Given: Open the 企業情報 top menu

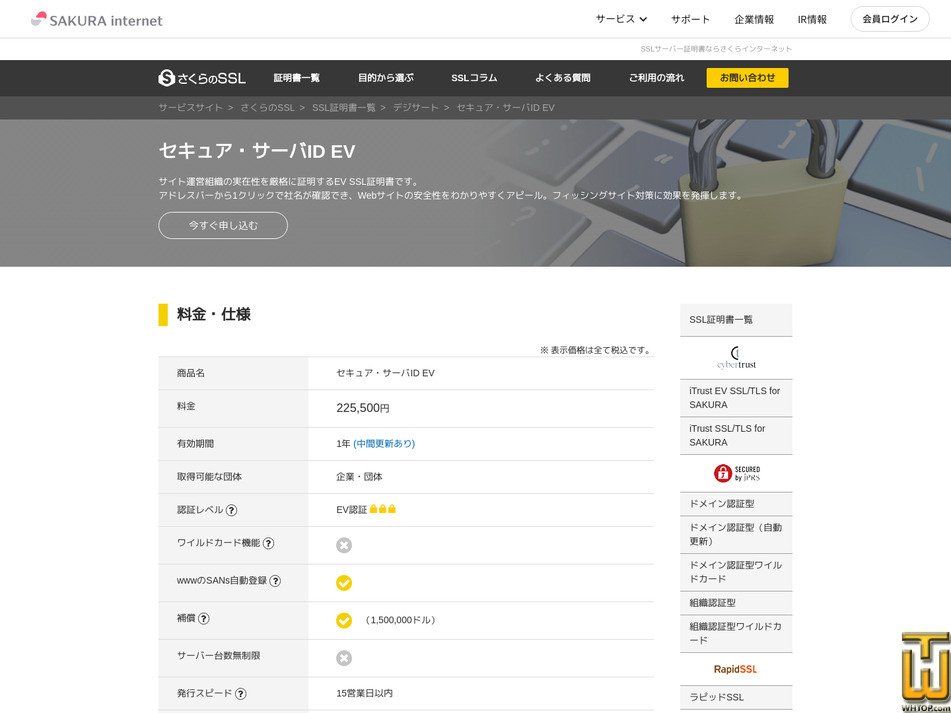Looking at the screenshot, I should click(x=754, y=19).
